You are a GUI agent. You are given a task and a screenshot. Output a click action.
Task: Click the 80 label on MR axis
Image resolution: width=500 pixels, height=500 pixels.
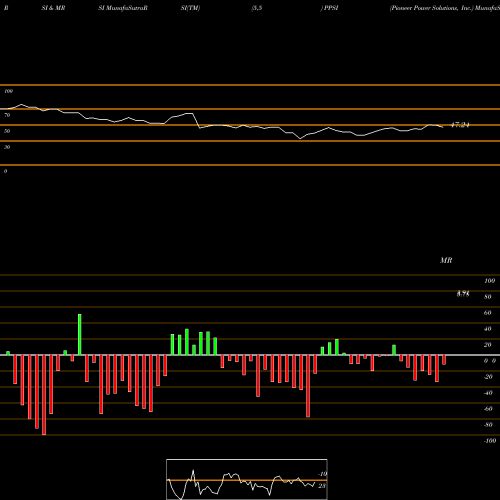[488, 297]
